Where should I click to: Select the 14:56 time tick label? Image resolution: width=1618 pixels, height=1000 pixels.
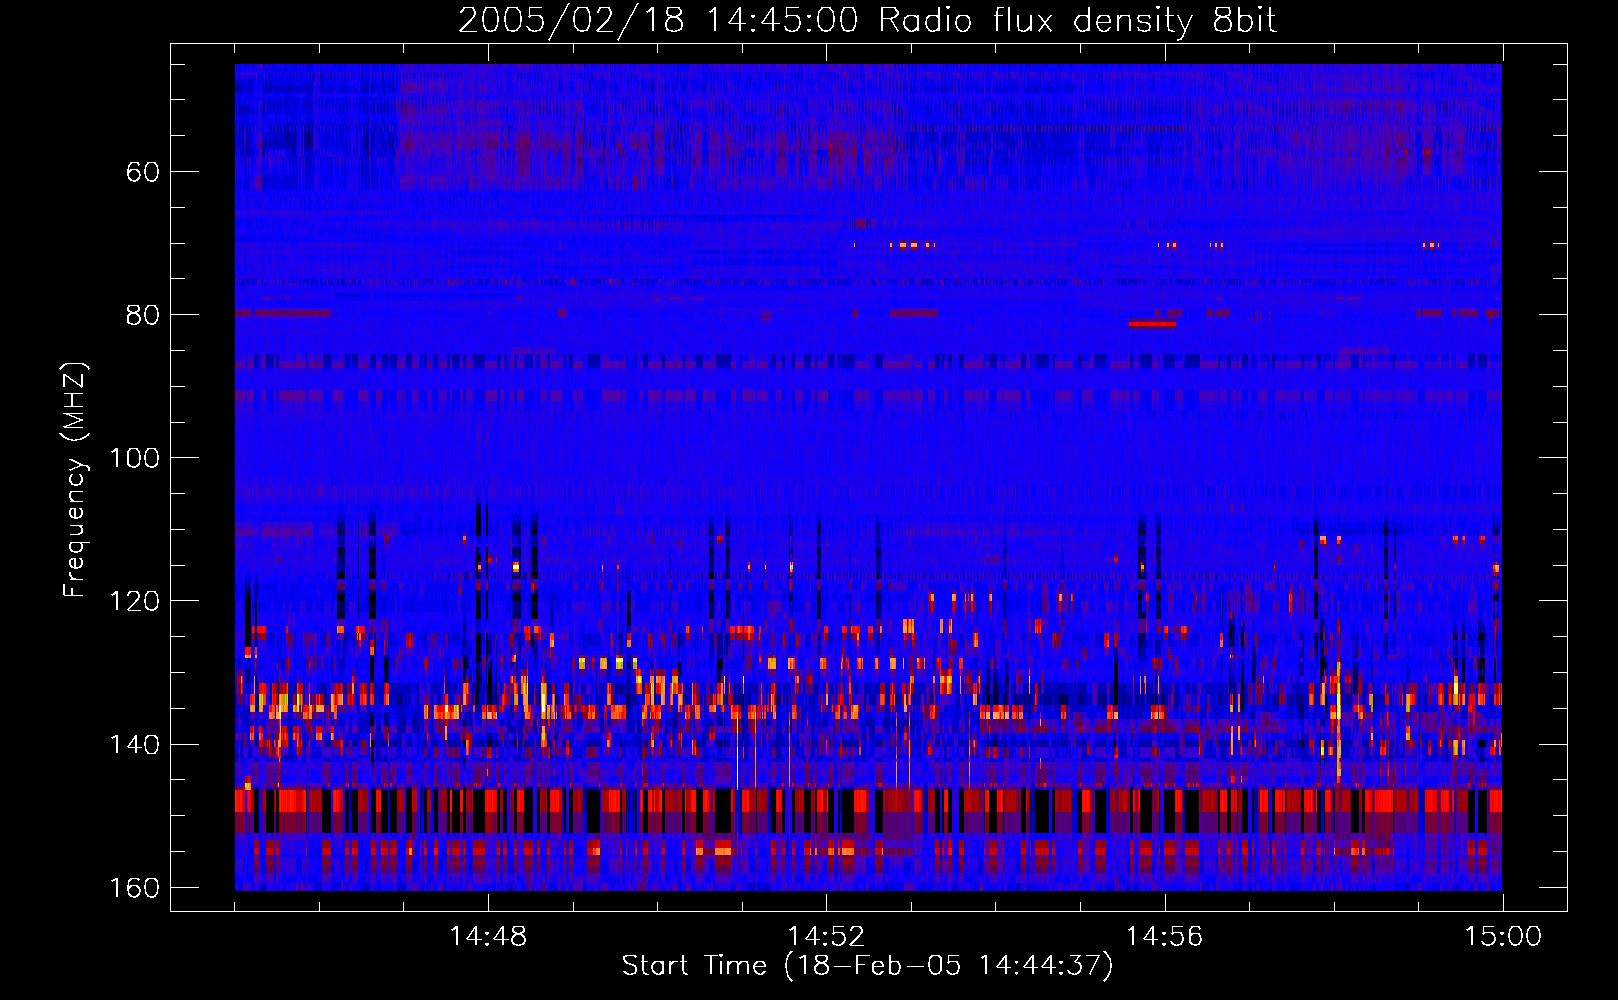tap(1164, 937)
